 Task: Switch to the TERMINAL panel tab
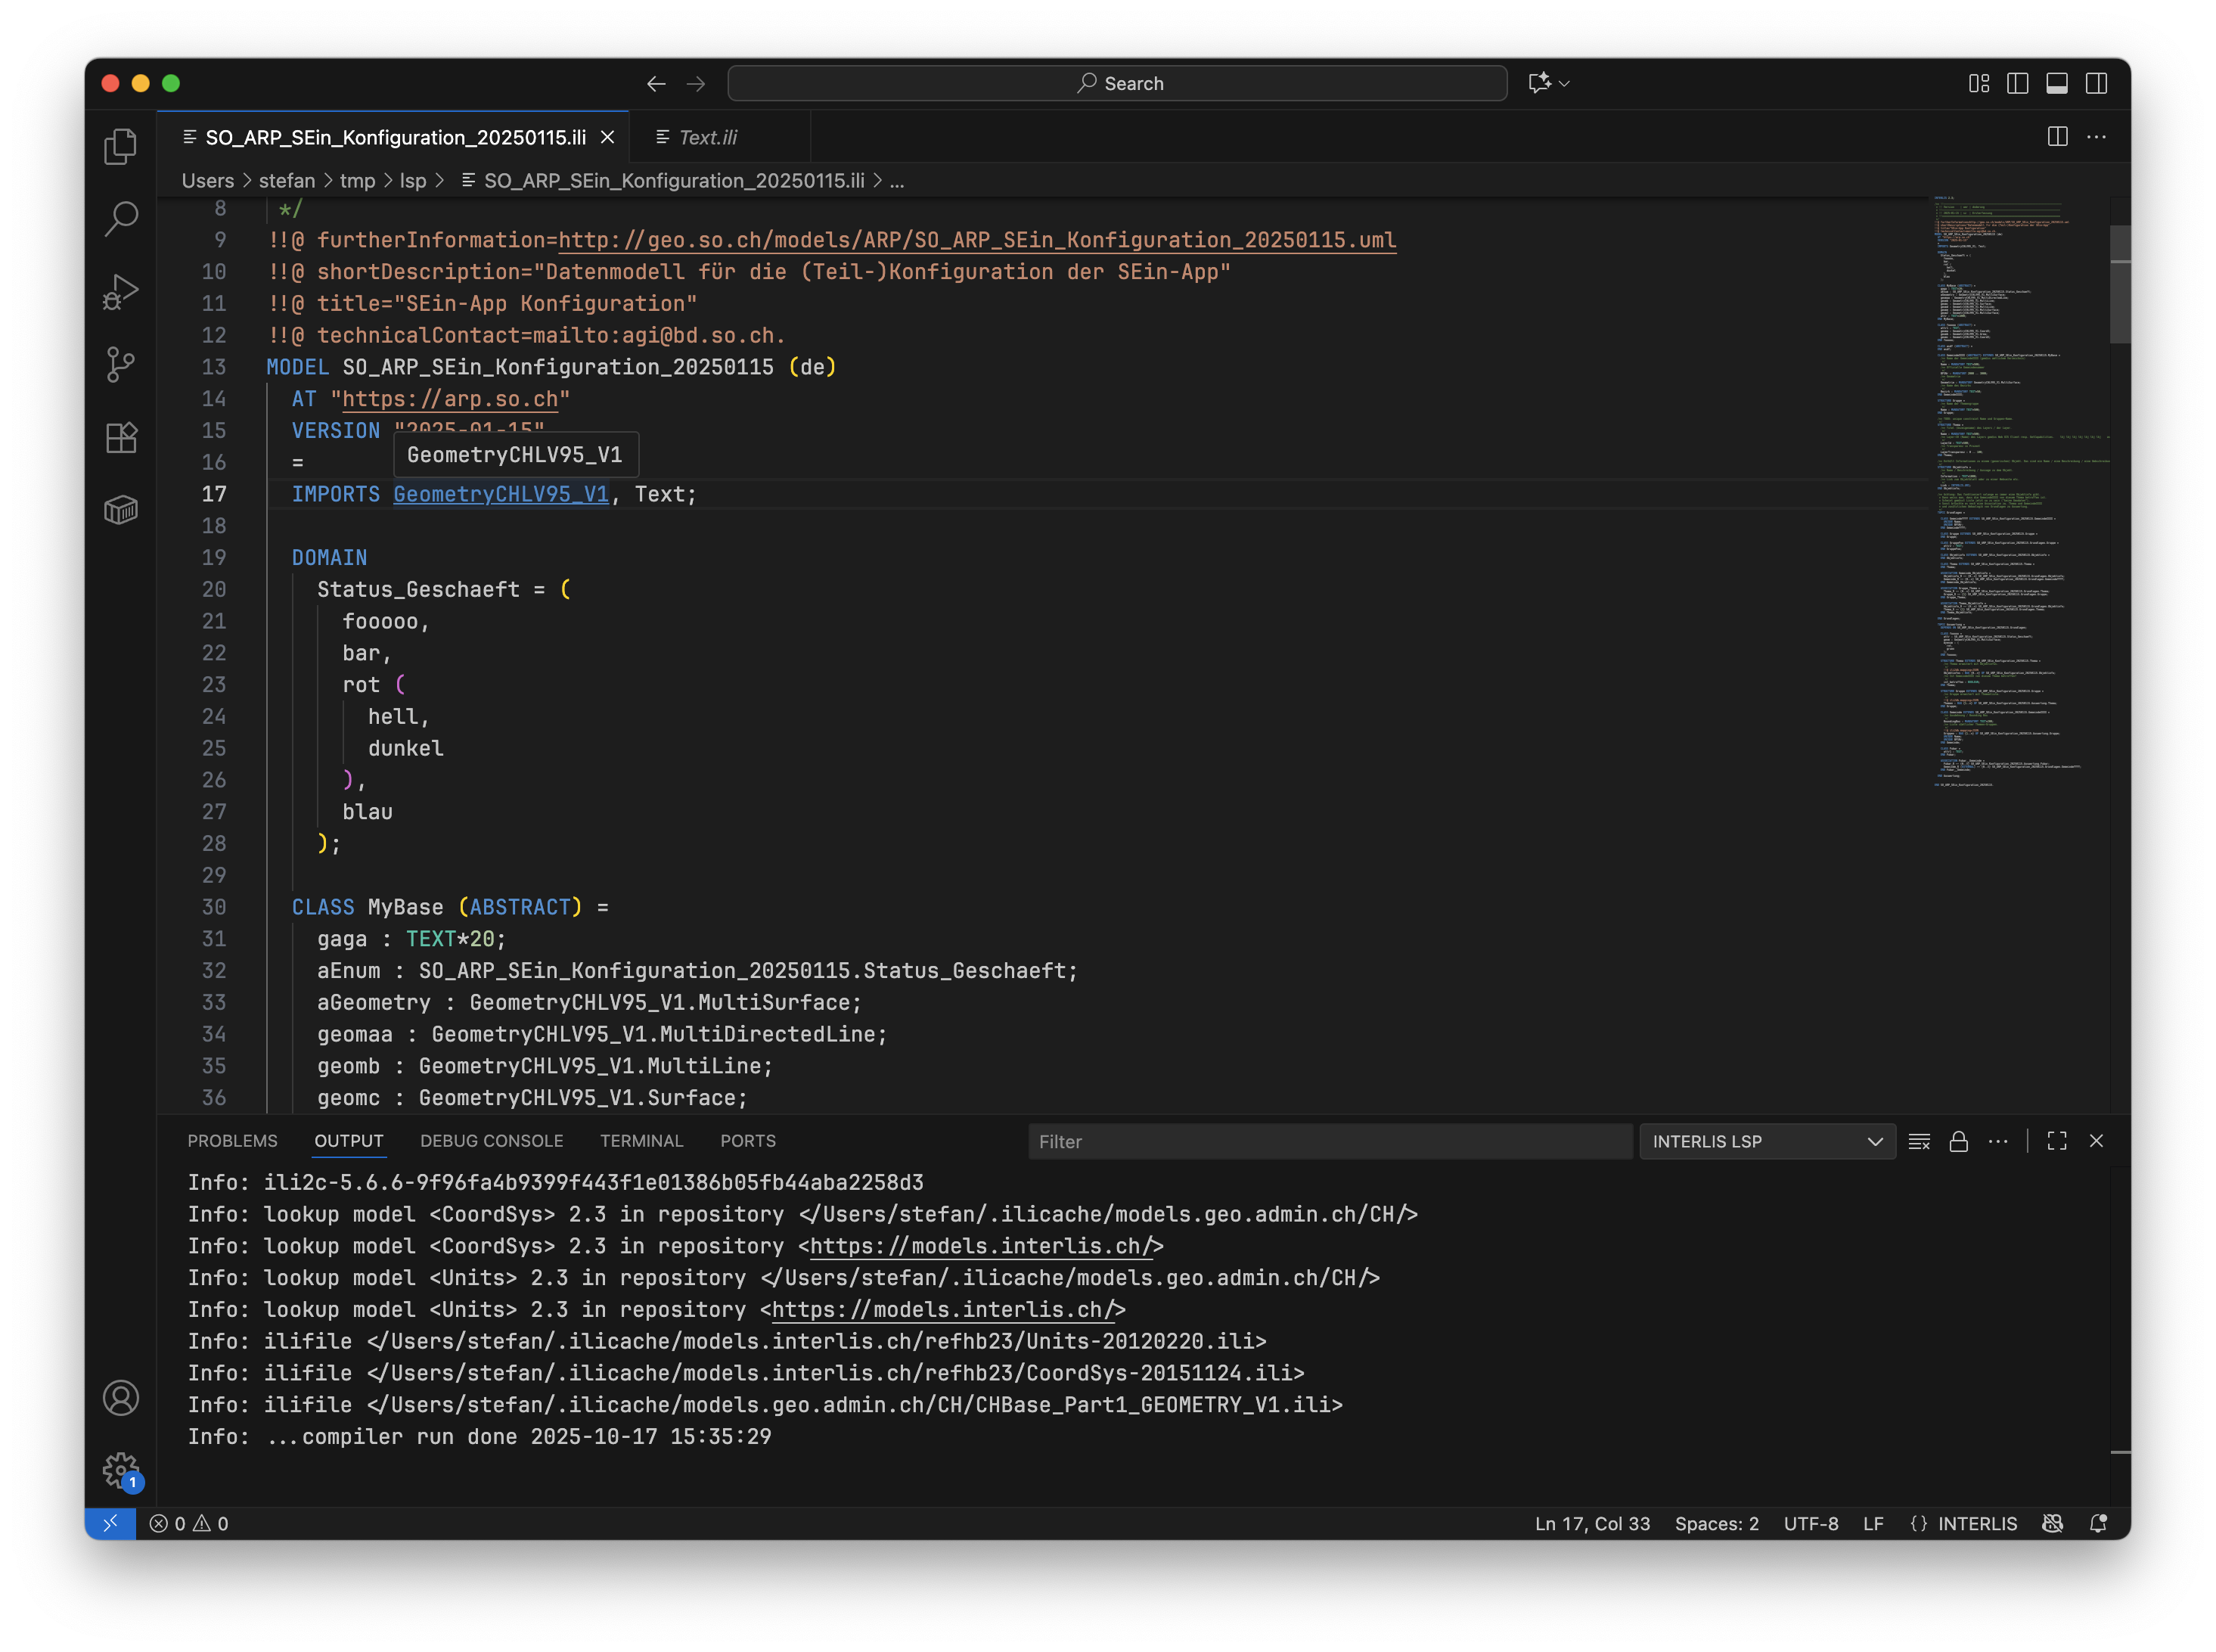pos(641,1141)
